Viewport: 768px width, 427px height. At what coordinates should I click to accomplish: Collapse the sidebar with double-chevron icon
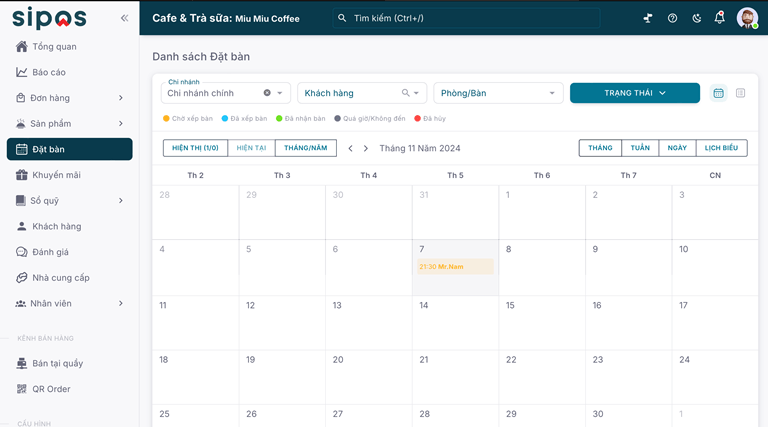click(124, 18)
